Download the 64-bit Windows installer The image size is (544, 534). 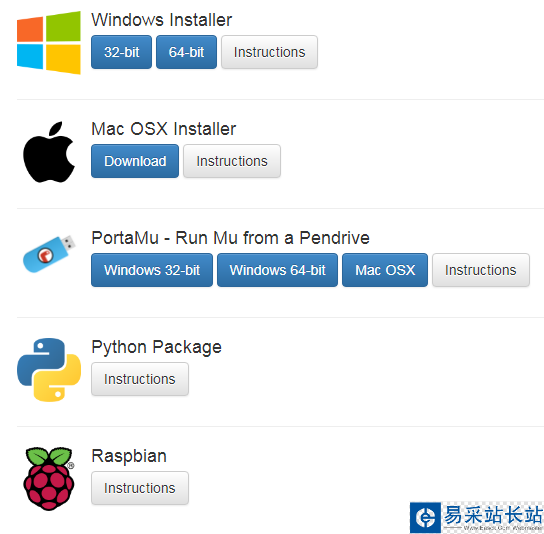pyautogui.click(x=186, y=52)
